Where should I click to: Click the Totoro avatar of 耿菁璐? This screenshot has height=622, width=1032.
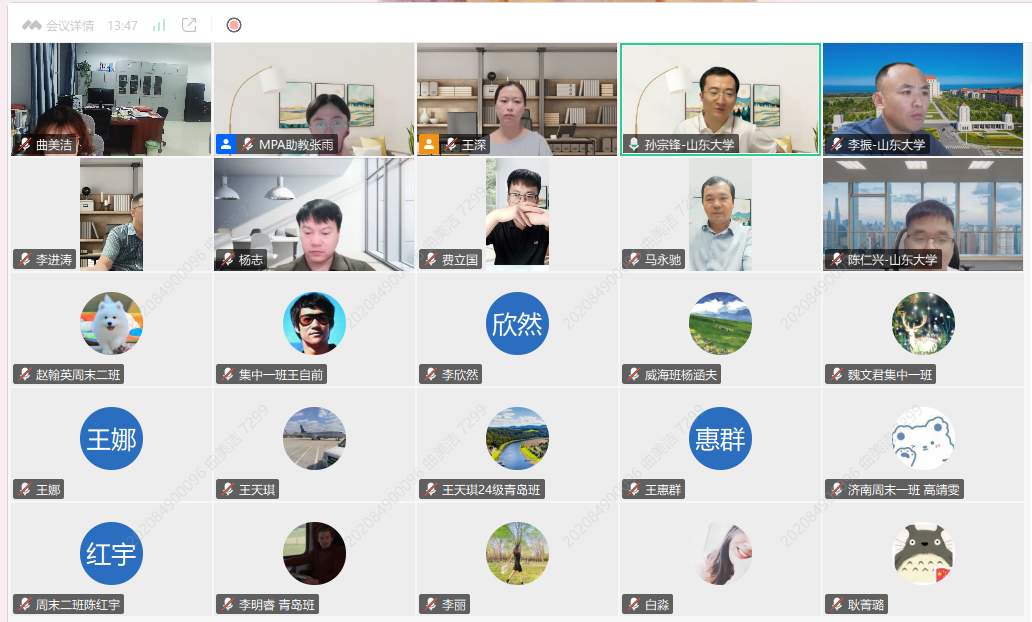pos(923,553)
